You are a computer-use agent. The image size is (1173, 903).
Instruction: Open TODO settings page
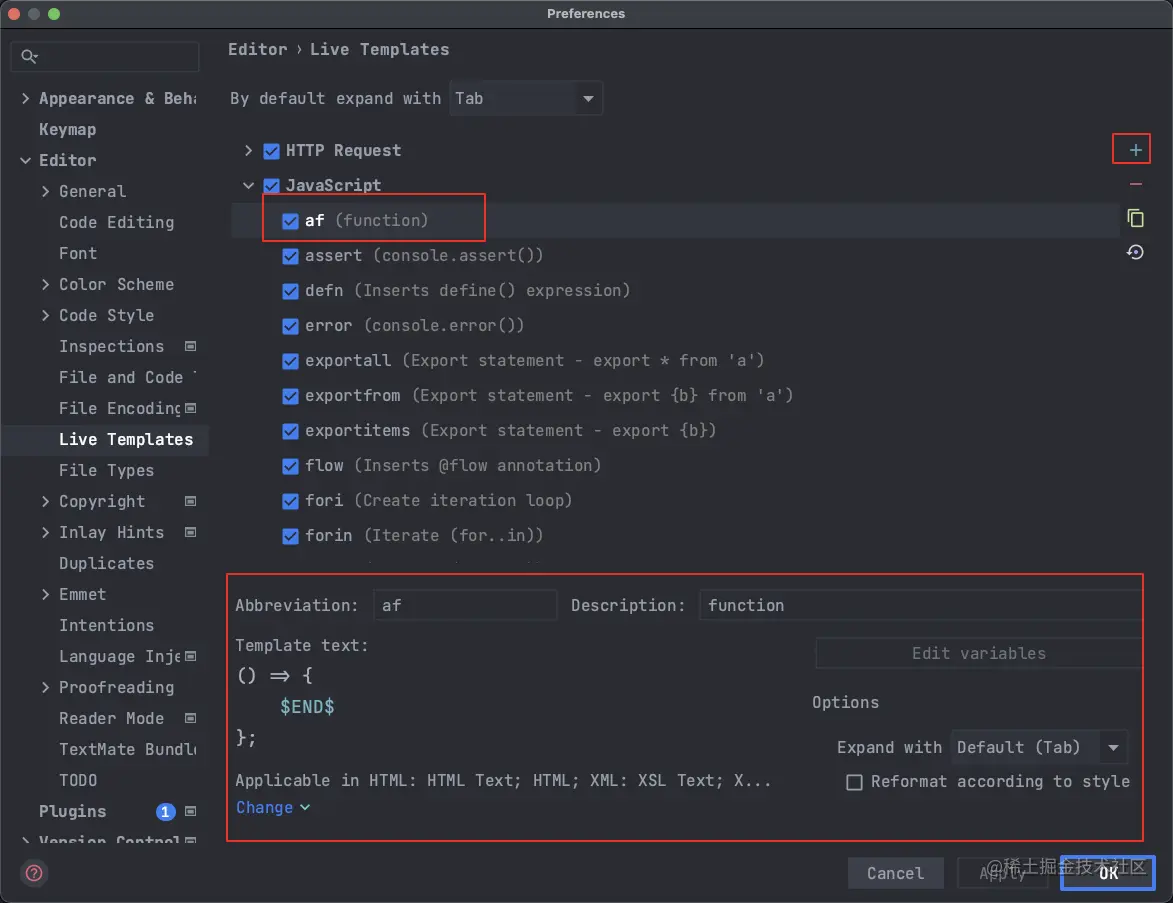tap(78, 780)
